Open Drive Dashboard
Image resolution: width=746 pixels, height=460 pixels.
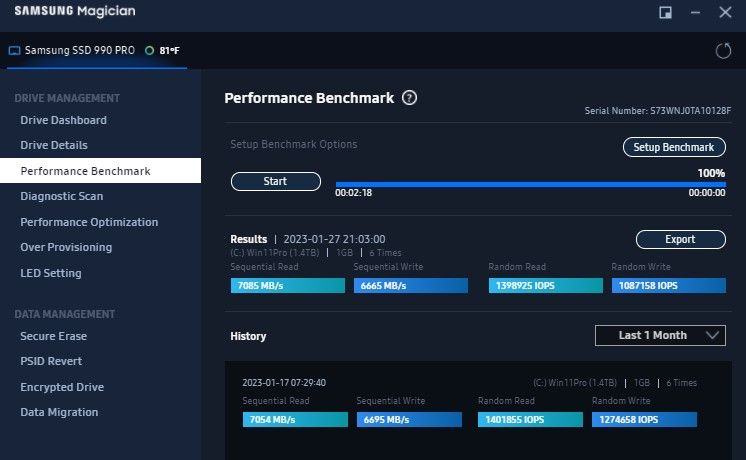63,120
